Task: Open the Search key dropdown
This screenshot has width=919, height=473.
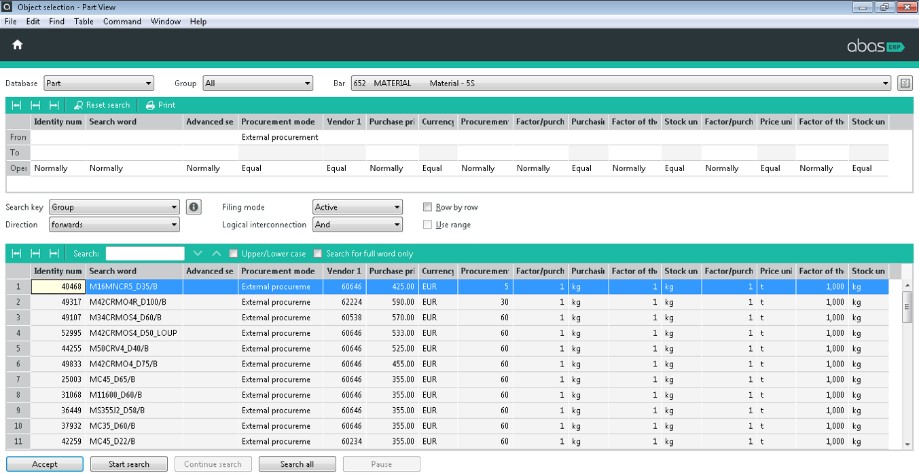Action: [x=114, y=207]
